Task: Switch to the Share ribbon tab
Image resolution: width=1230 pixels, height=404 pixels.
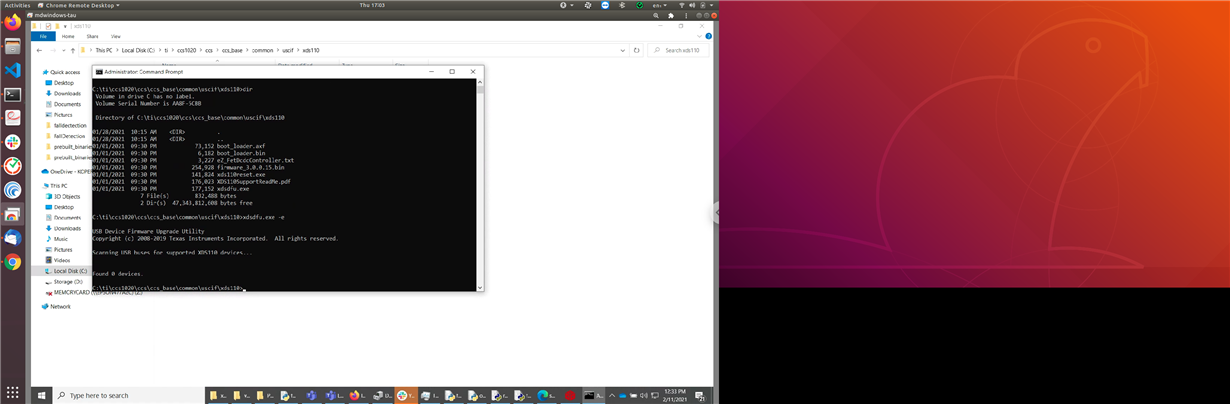Action: pos(92,36)
